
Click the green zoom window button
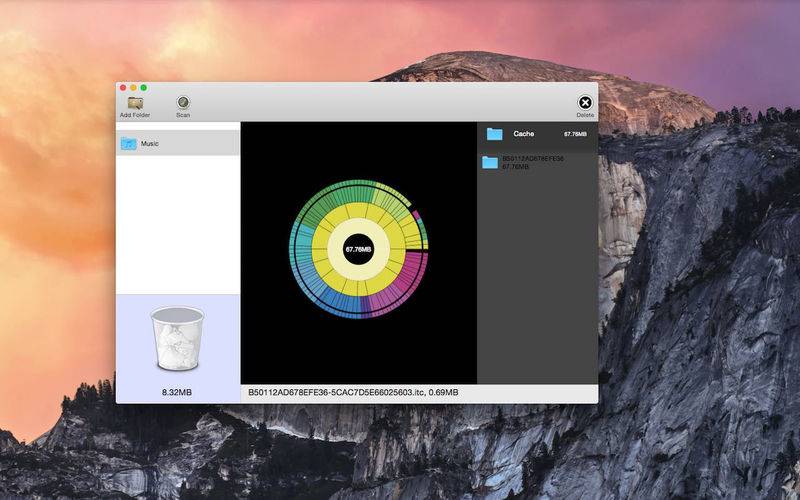coord(143,88)
